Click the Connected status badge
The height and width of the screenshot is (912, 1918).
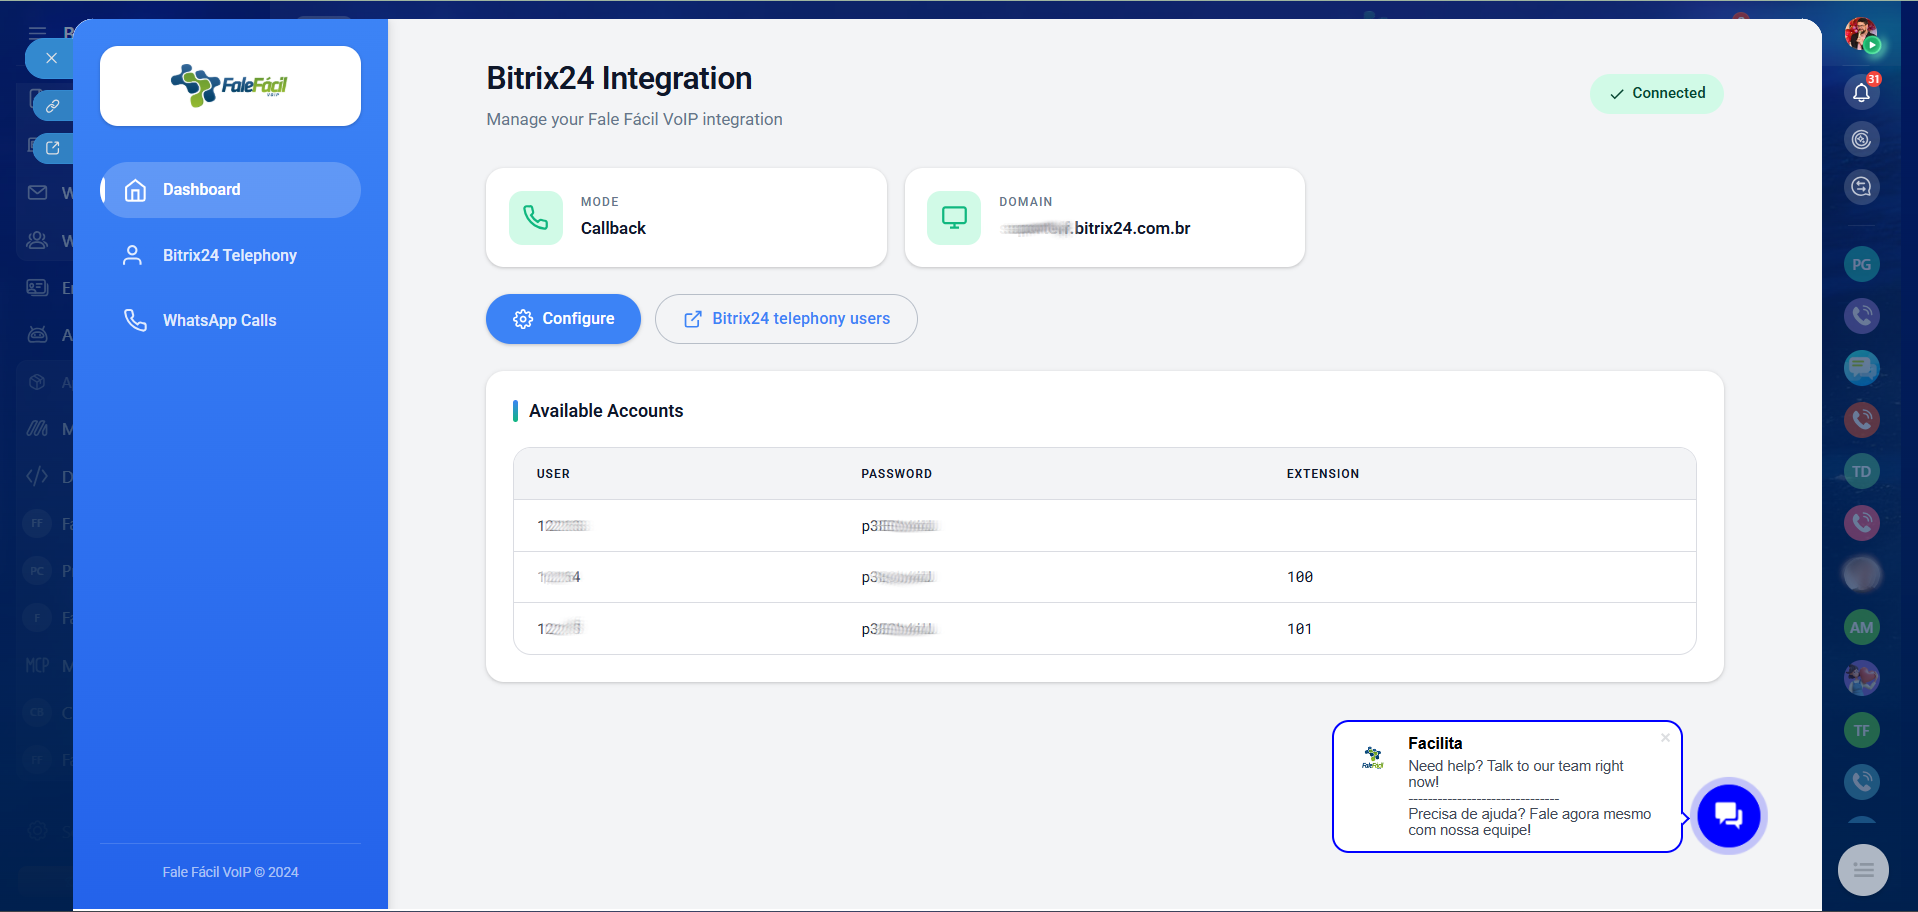(x=1656, y=94)
